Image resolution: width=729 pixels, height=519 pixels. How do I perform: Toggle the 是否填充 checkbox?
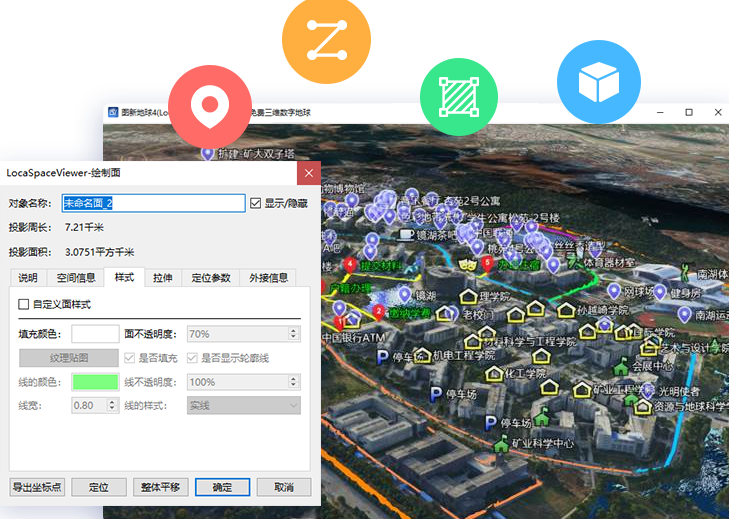click(x=129, y=357)
